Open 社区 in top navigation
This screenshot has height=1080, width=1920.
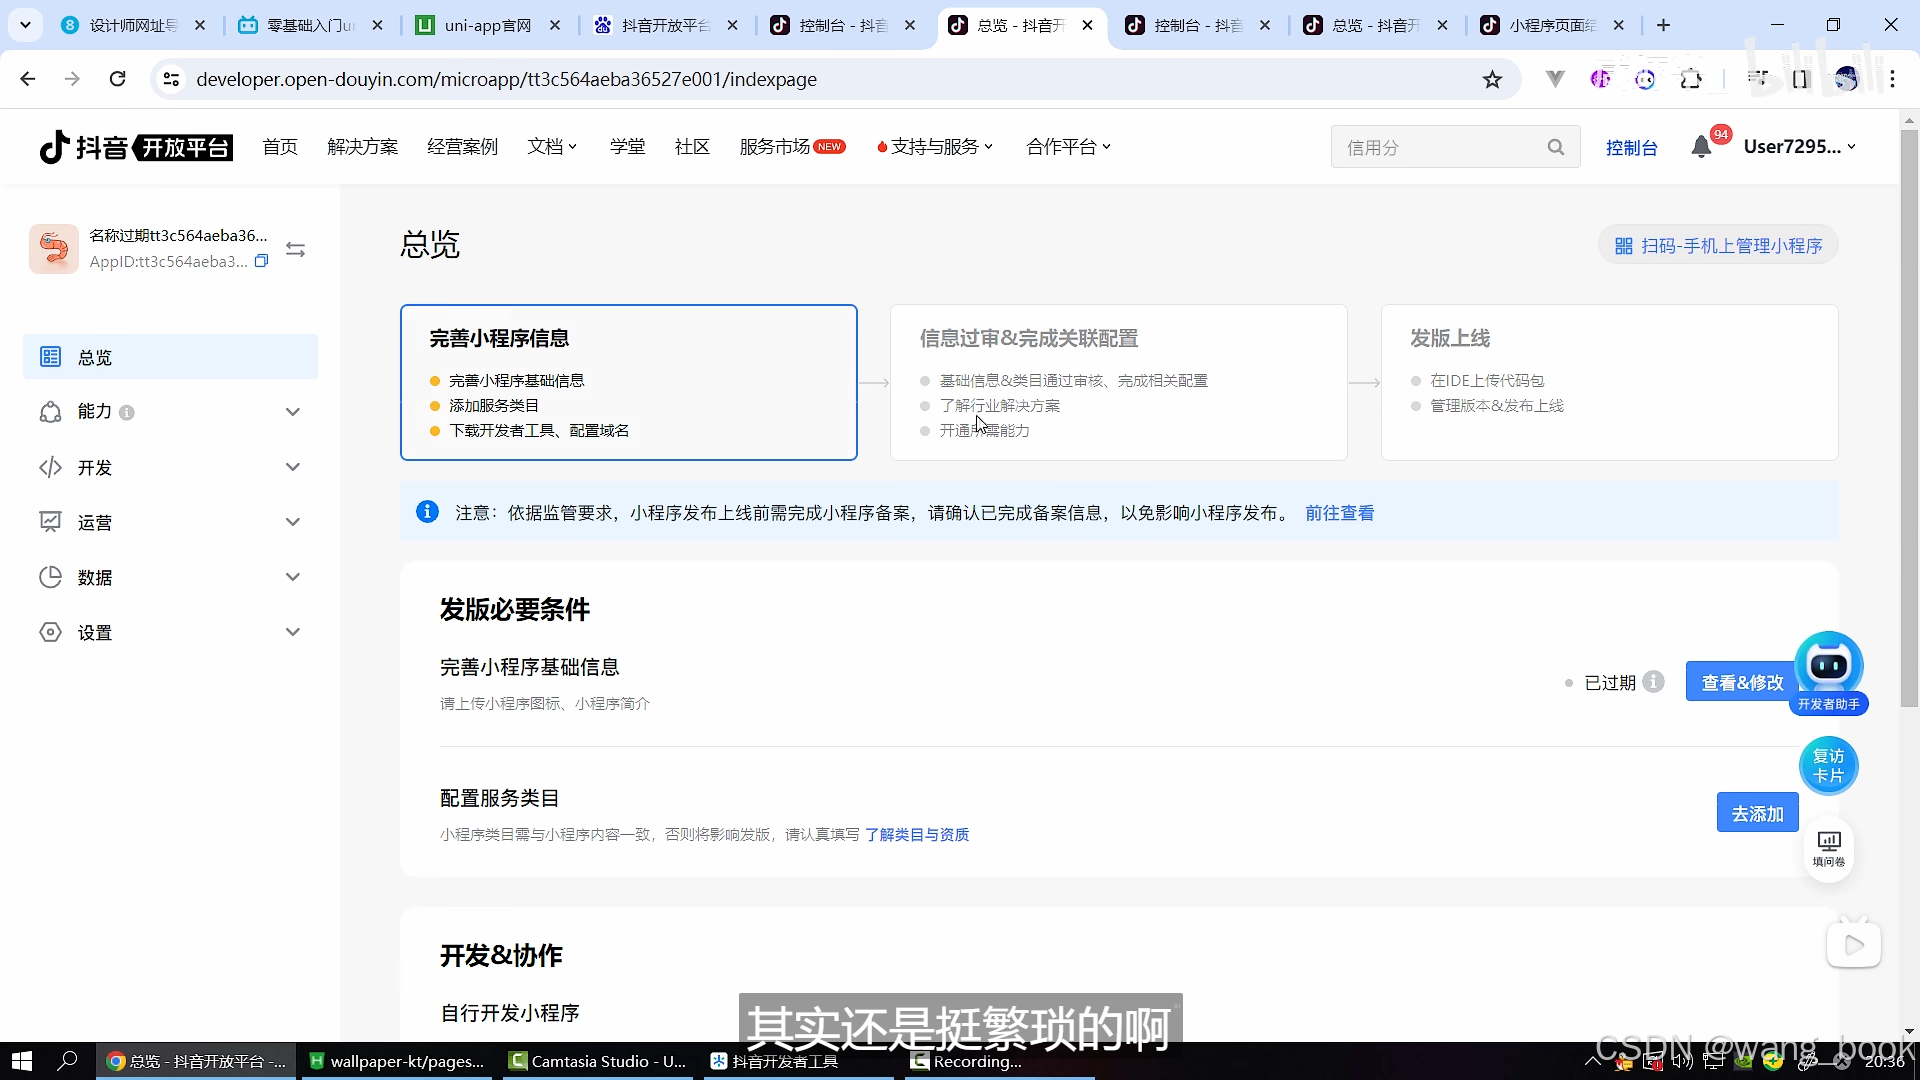point(692,147)
